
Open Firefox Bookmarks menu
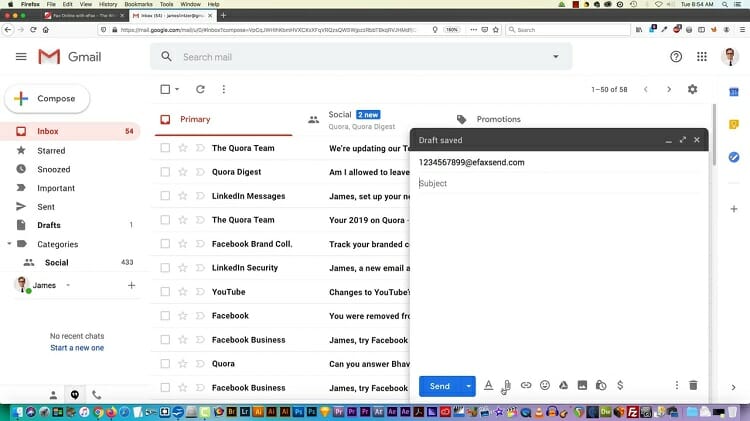tap(138, 4)
